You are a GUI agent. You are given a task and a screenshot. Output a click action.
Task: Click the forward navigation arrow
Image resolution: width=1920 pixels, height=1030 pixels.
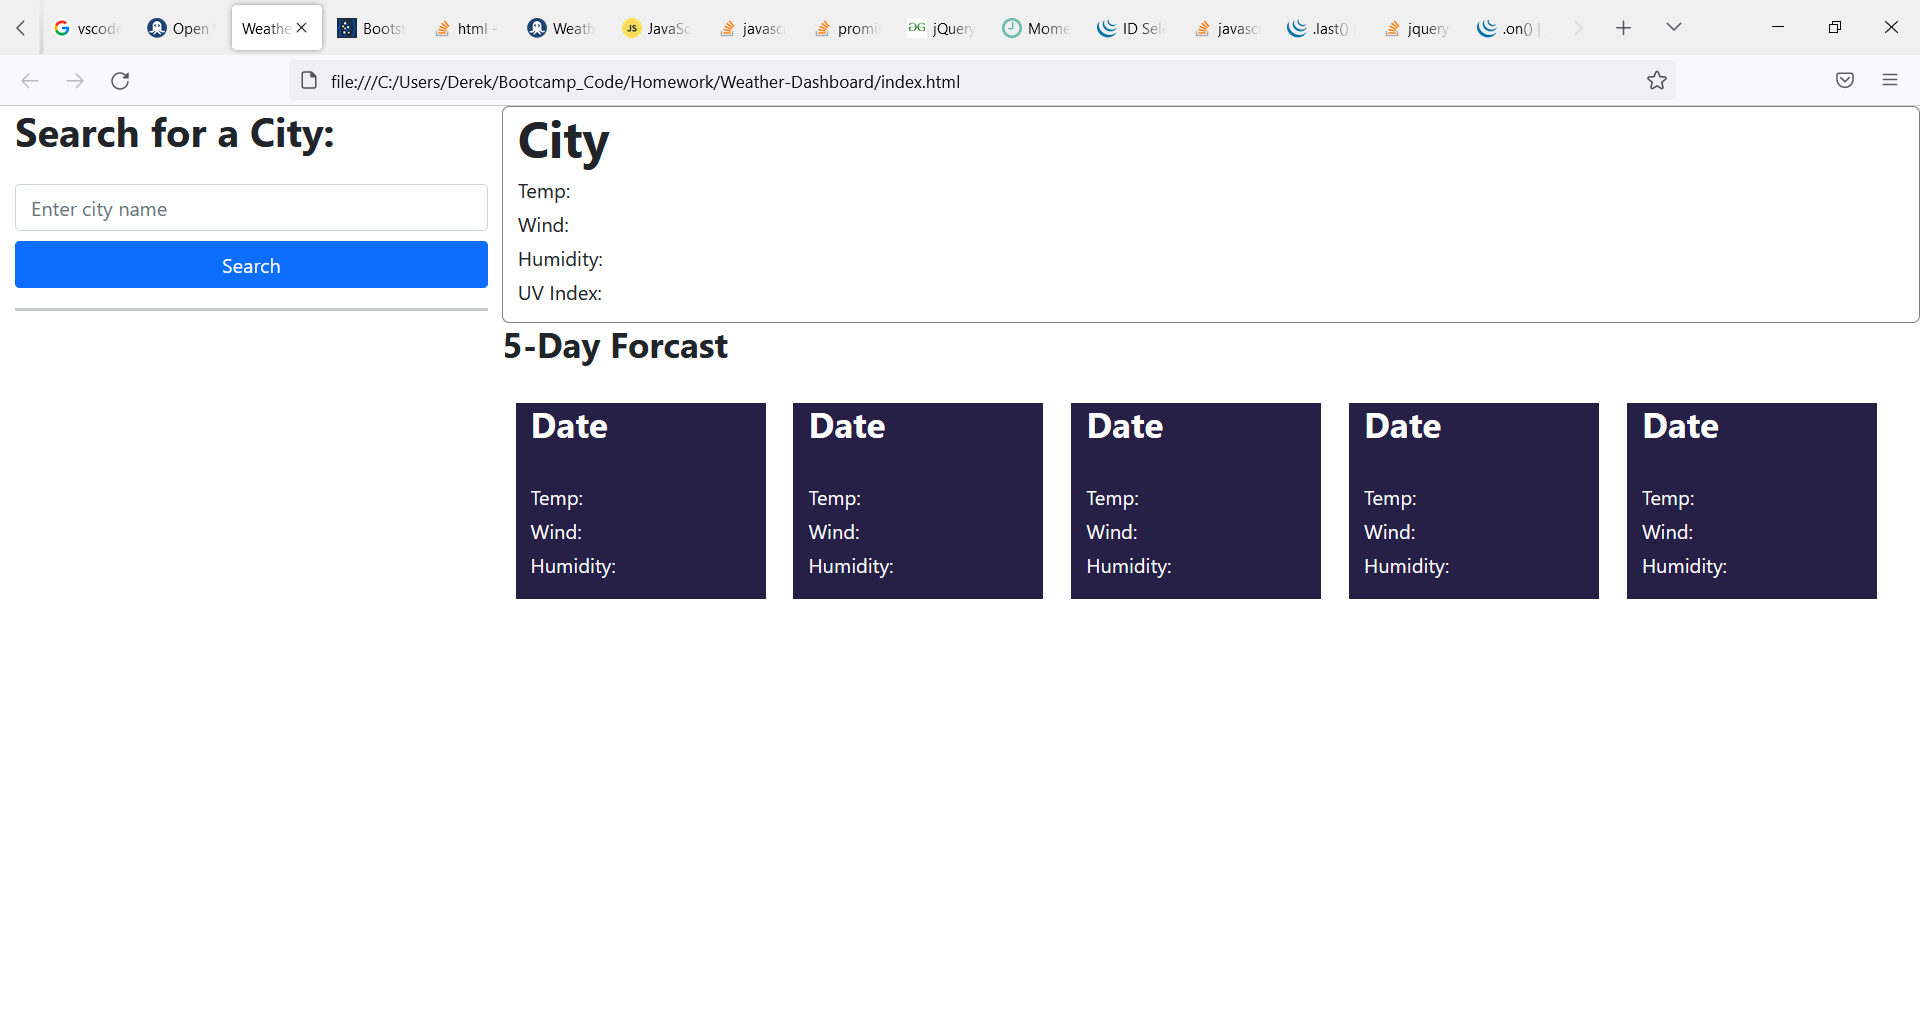click(x=75, y=81)
